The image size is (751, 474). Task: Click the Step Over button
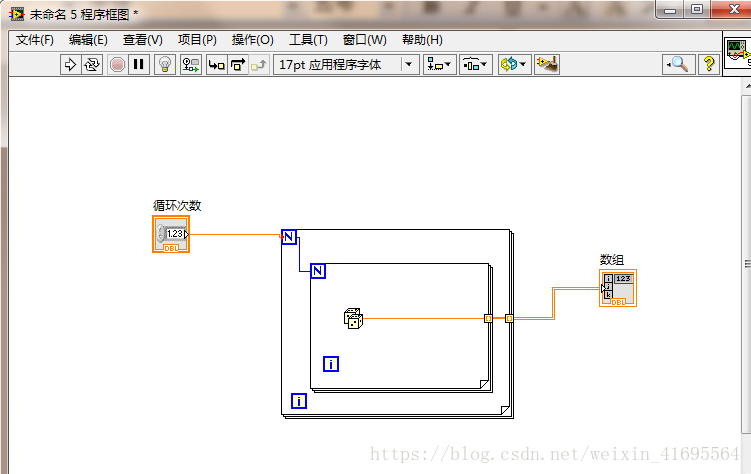click(x=238, y=65)
